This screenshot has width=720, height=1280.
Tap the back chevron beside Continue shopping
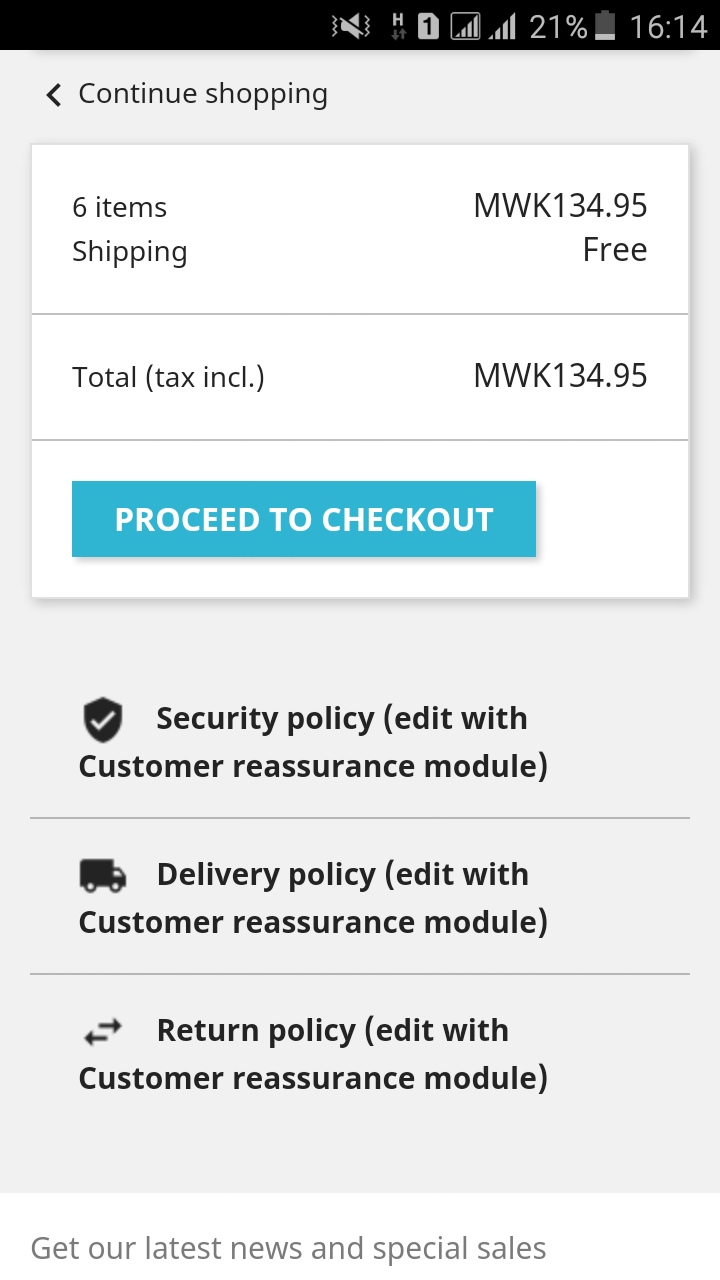(54, 95)
